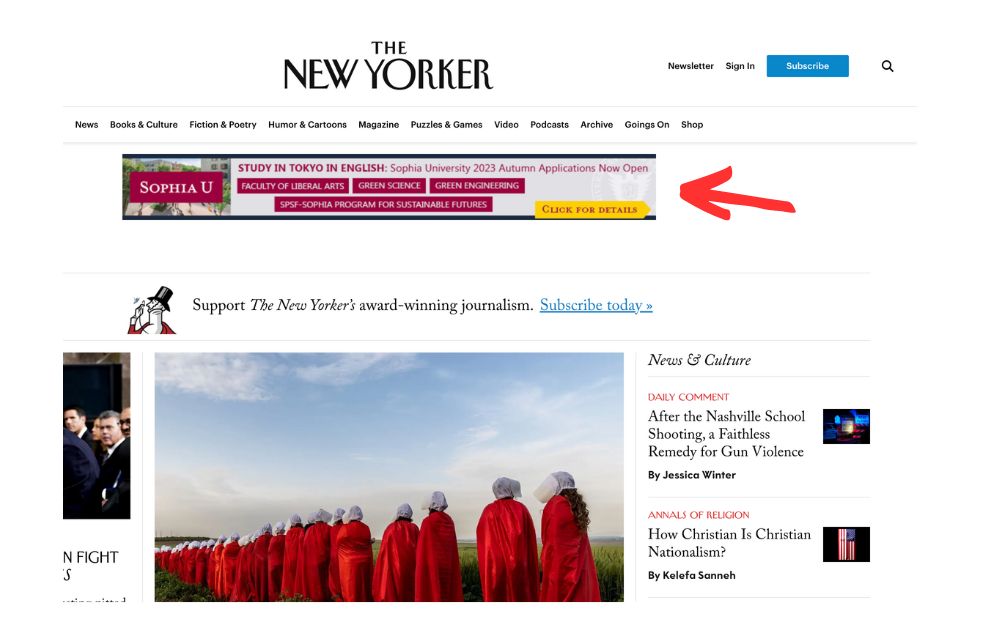
Task: Click the search magnifier icon
Action: tap(887, 66)
